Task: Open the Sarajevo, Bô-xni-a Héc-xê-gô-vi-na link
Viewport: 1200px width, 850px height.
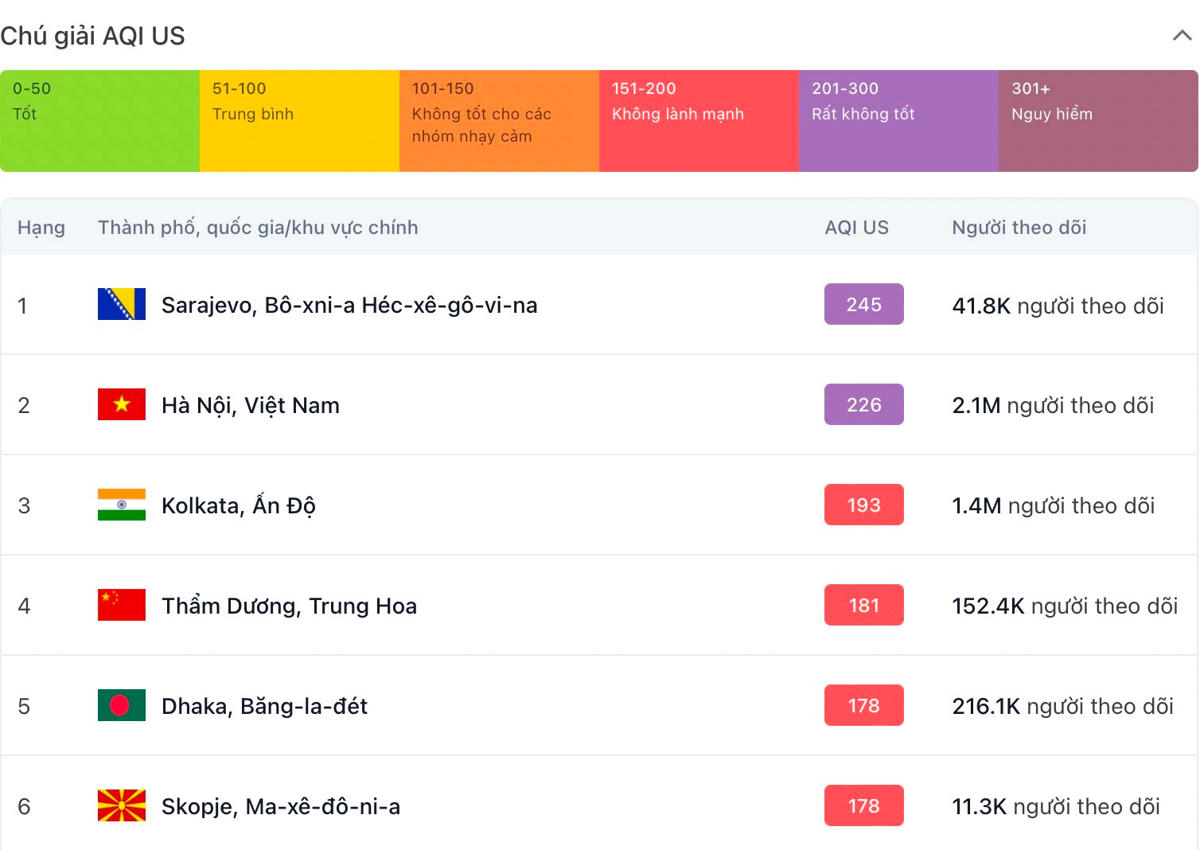Action: (349, 305)
